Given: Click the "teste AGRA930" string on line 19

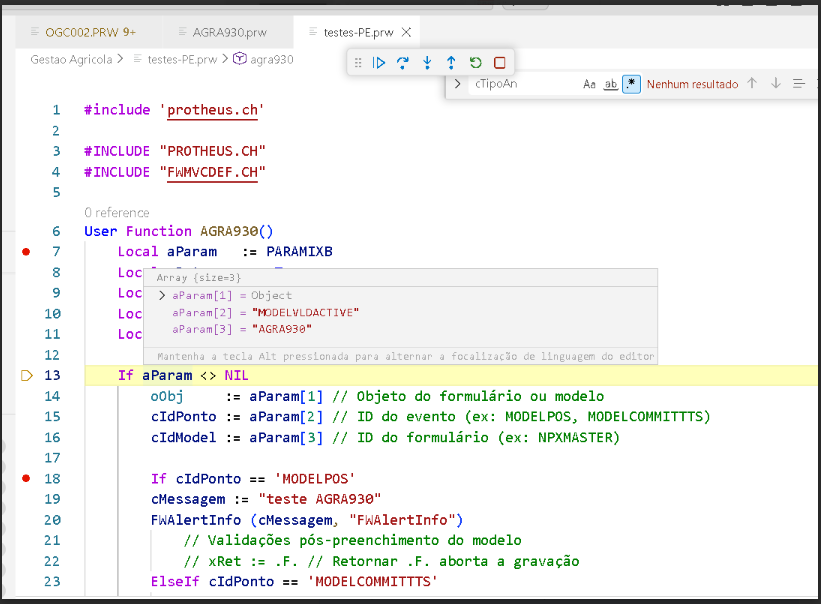Looking at the screenshot, I should pos(320,499).
